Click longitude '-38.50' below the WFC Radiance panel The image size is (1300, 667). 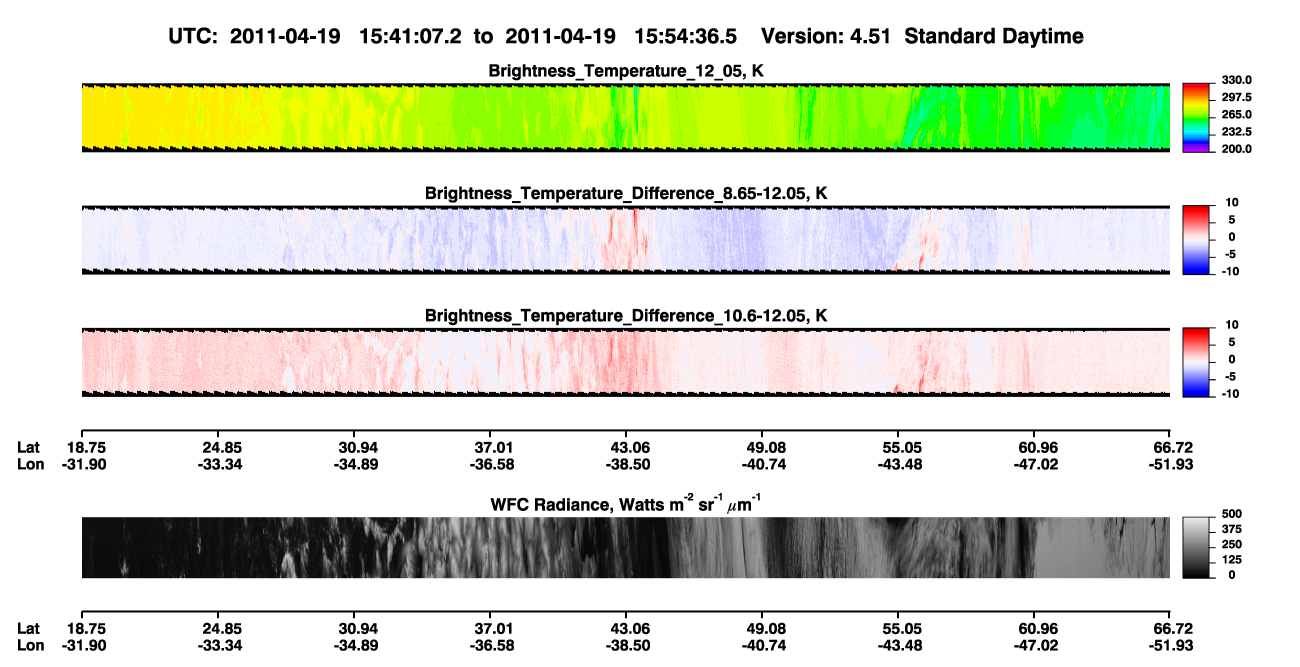(626, 646)
